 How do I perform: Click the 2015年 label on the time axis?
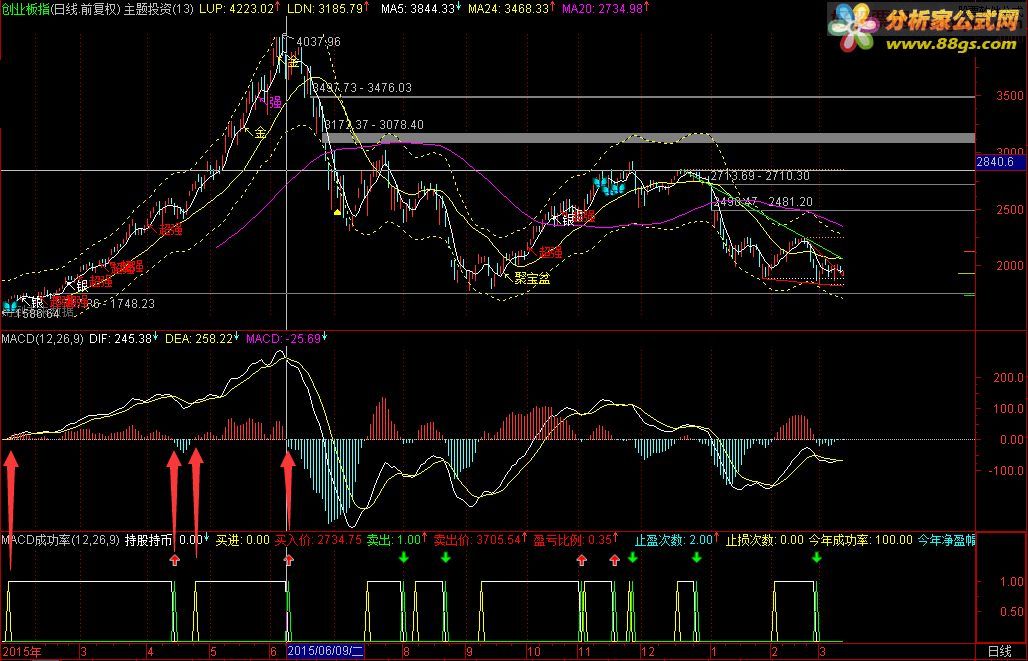pyautogui.click(x=22, y=652)
